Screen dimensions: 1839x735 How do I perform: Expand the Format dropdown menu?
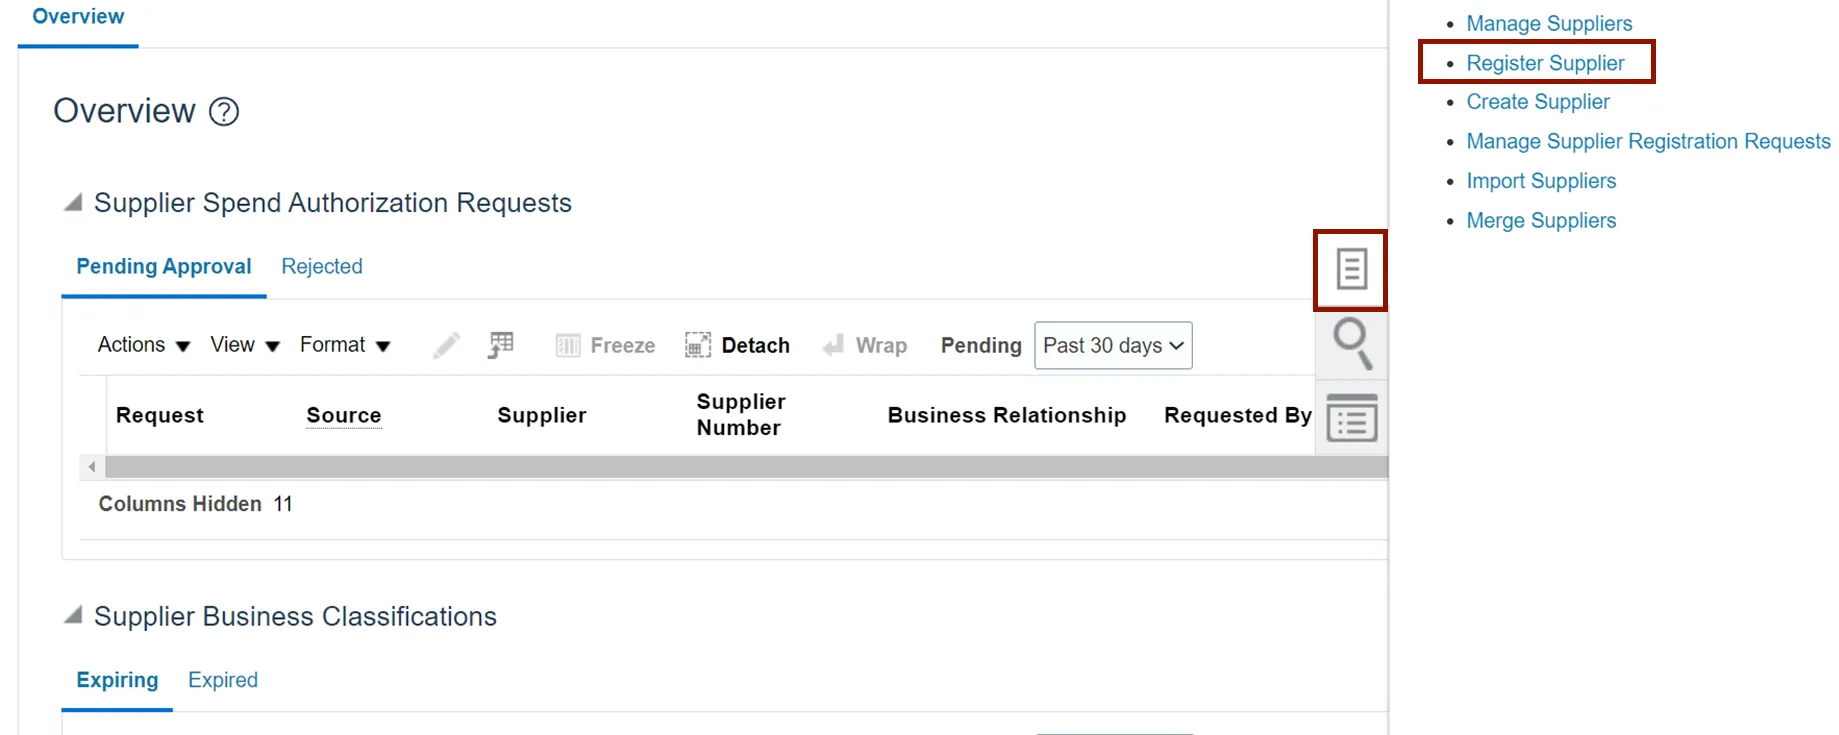tap(345, 346)
